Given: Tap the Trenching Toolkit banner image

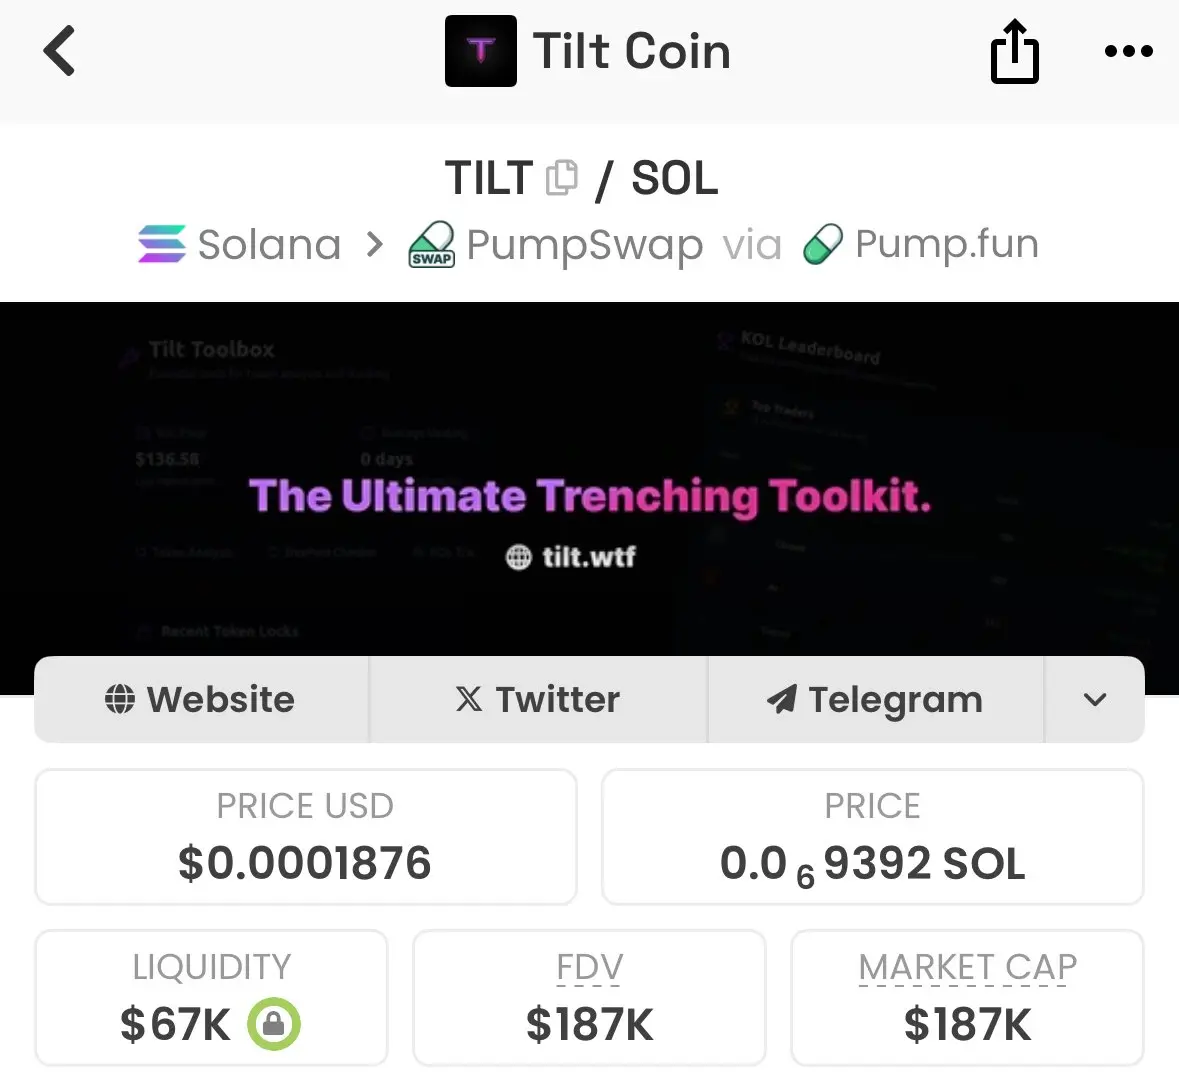Looking at the screenshot, I should 590,478.
